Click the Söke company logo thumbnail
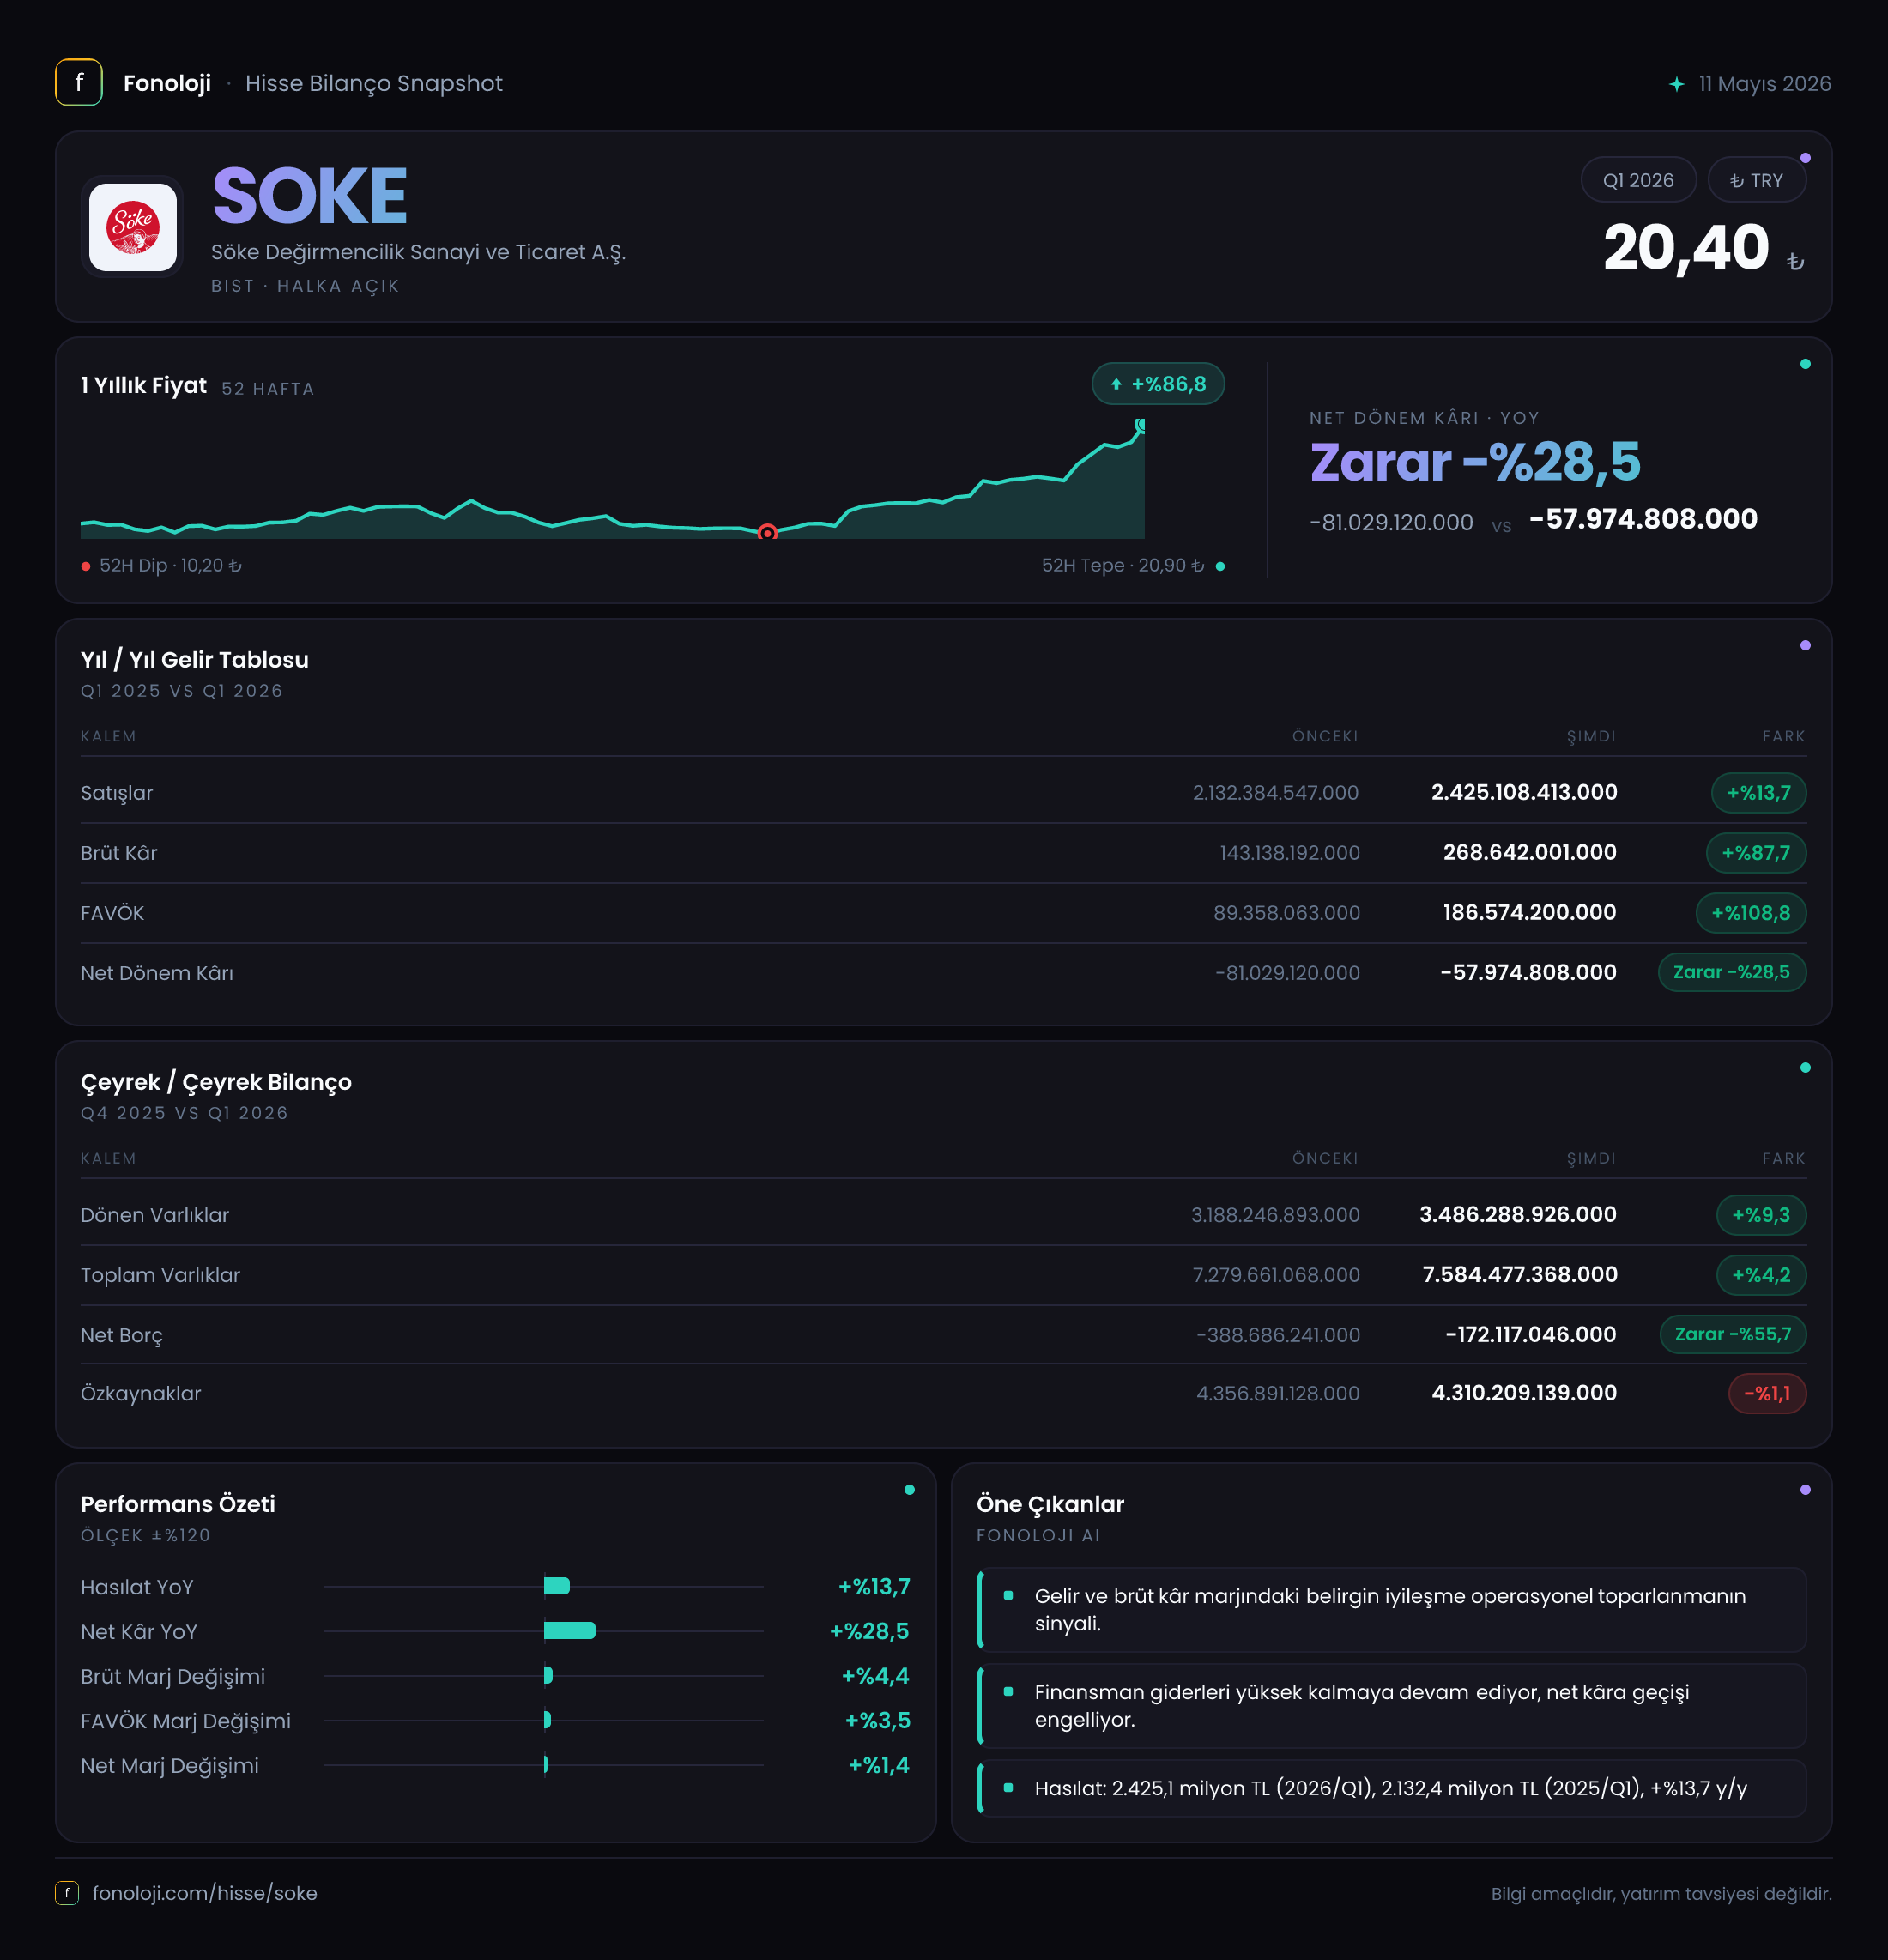Image resolution: width=1888 pixels, height=1960 pixels. click(133, 227)
